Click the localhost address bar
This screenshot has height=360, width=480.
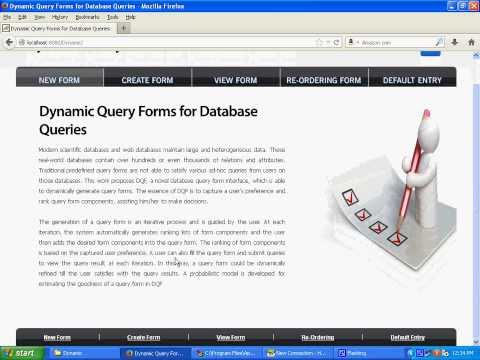tap(167, 42)
